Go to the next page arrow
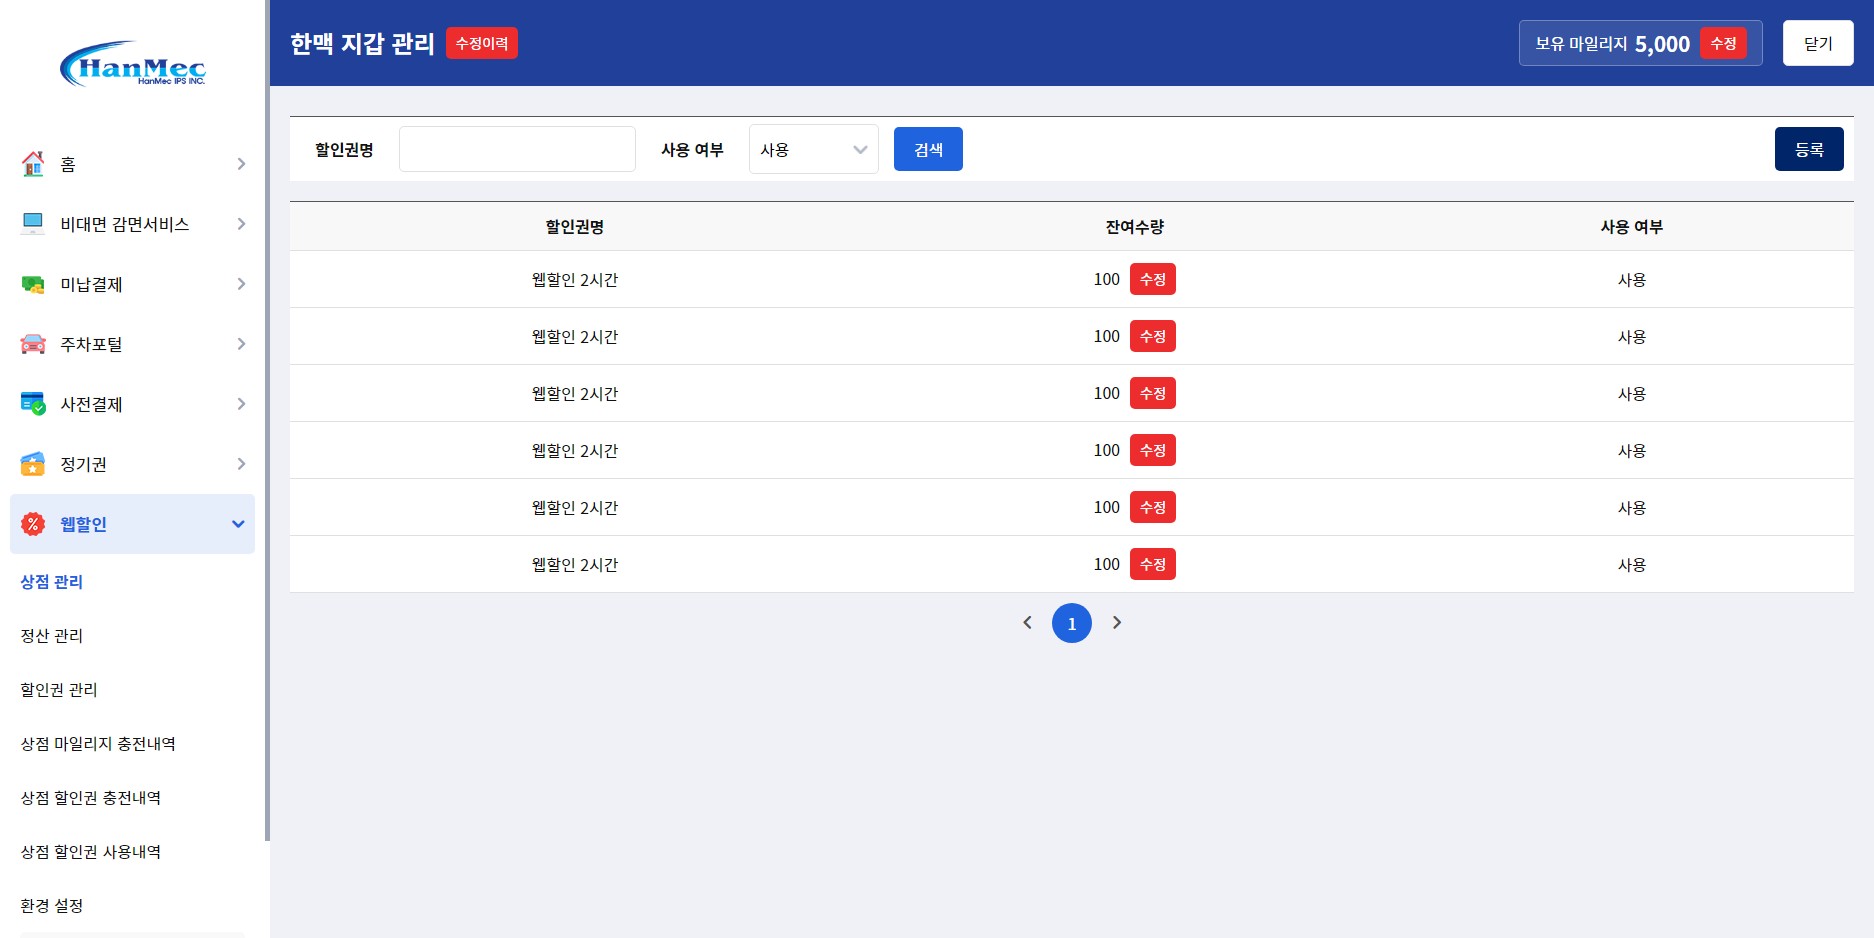This screenshot has width=1874, height=938. (1117, 622)
